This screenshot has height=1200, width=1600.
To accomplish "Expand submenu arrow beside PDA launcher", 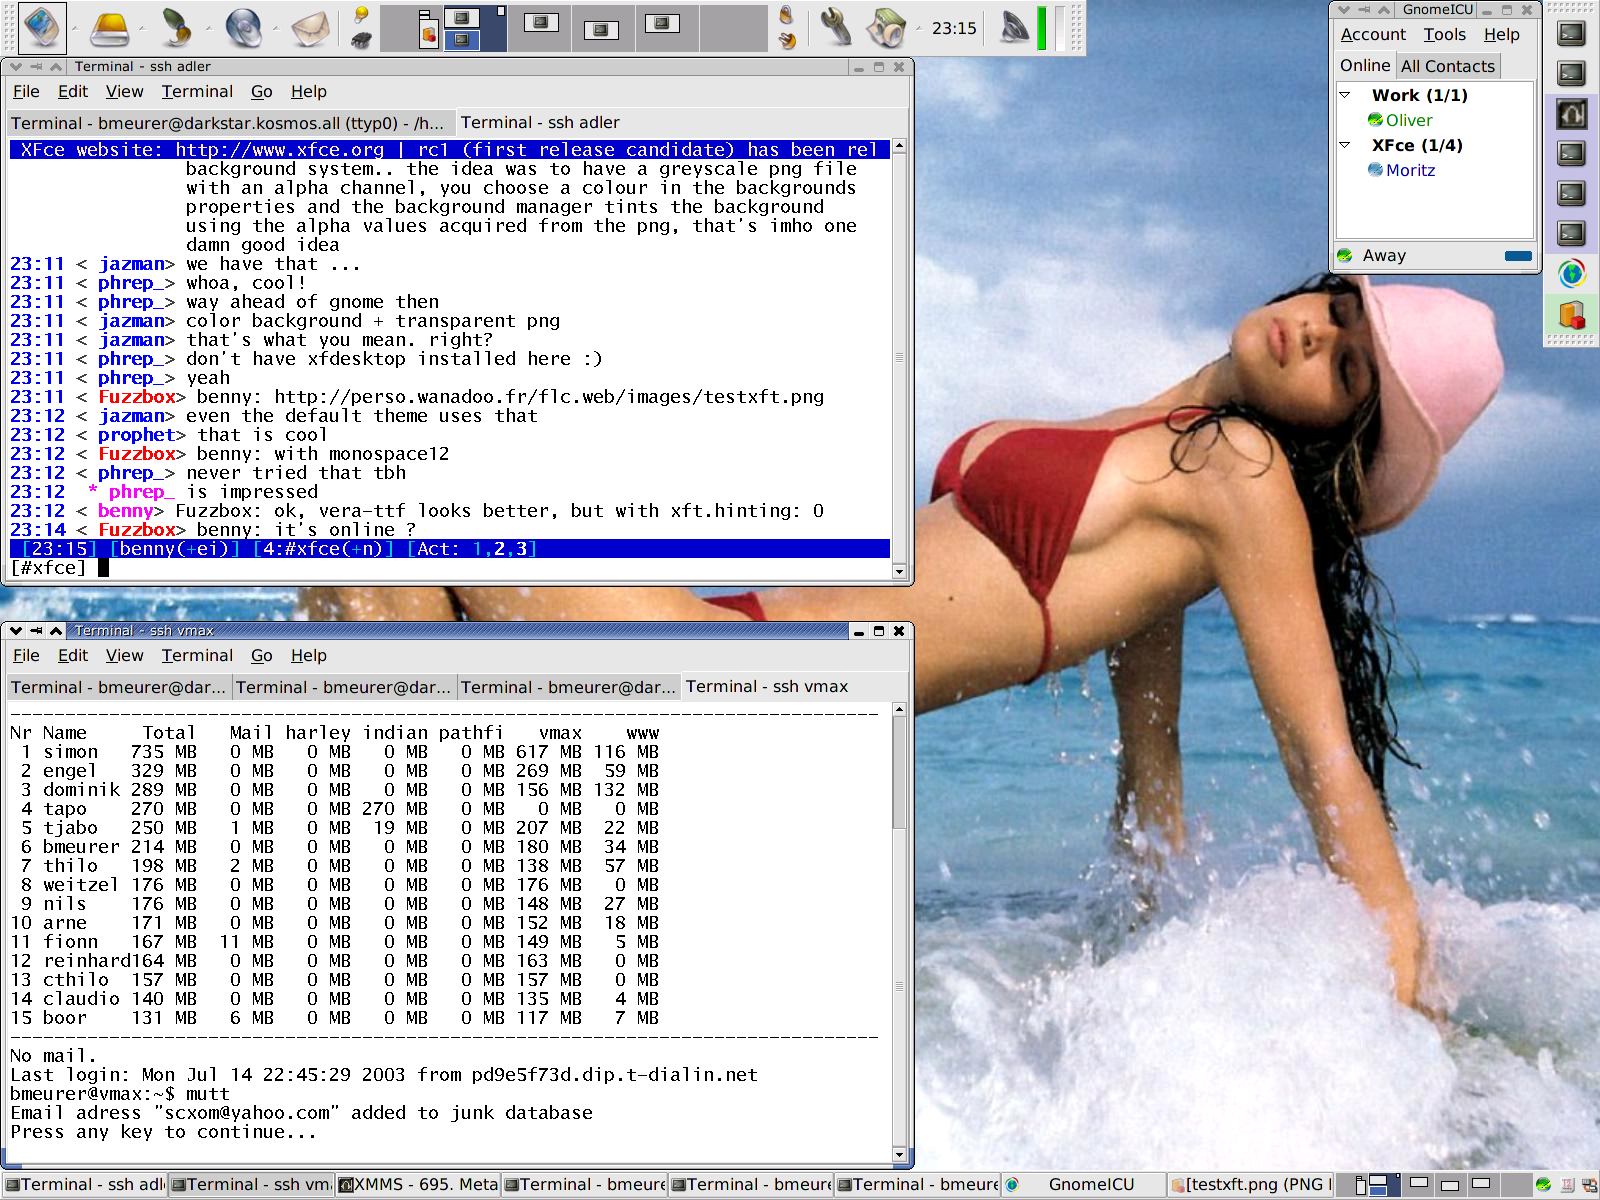I will click(74, 28).
